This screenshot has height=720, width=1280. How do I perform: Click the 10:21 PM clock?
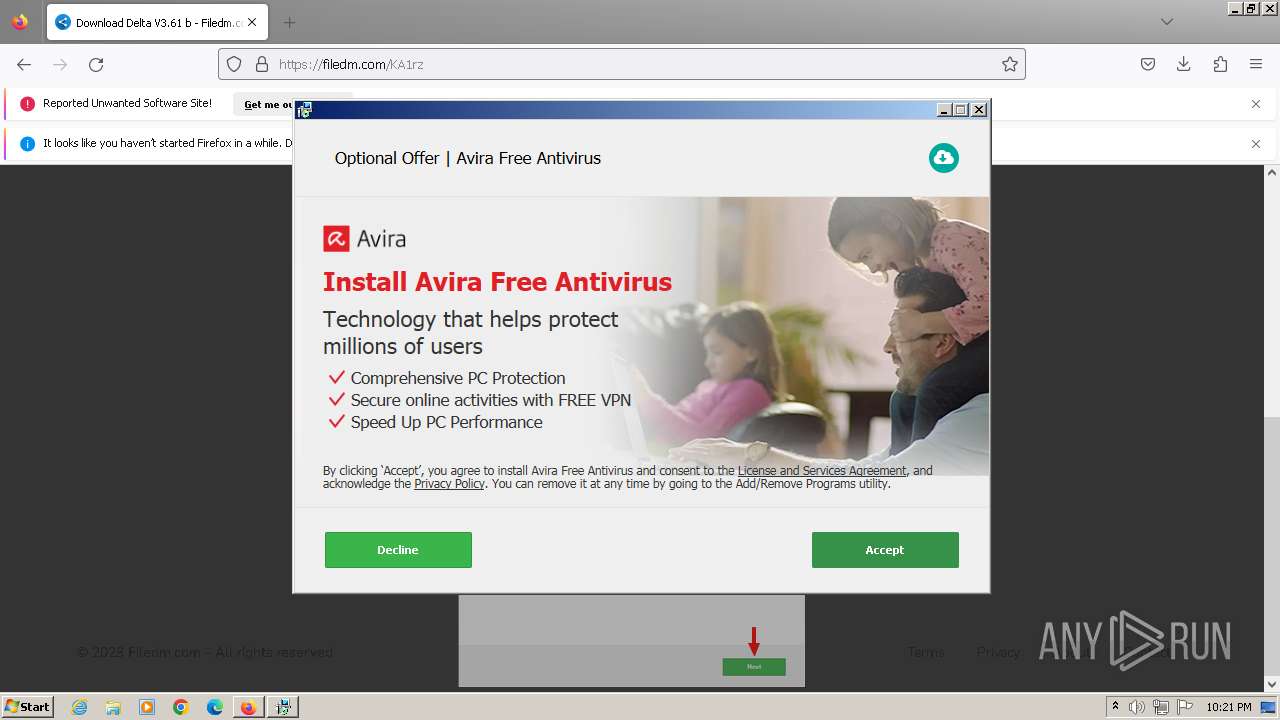tap(1229, 707)
